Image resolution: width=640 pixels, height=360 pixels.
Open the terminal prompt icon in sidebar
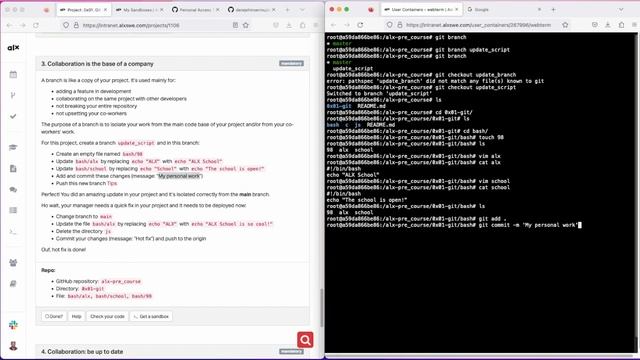coord(13,231)
